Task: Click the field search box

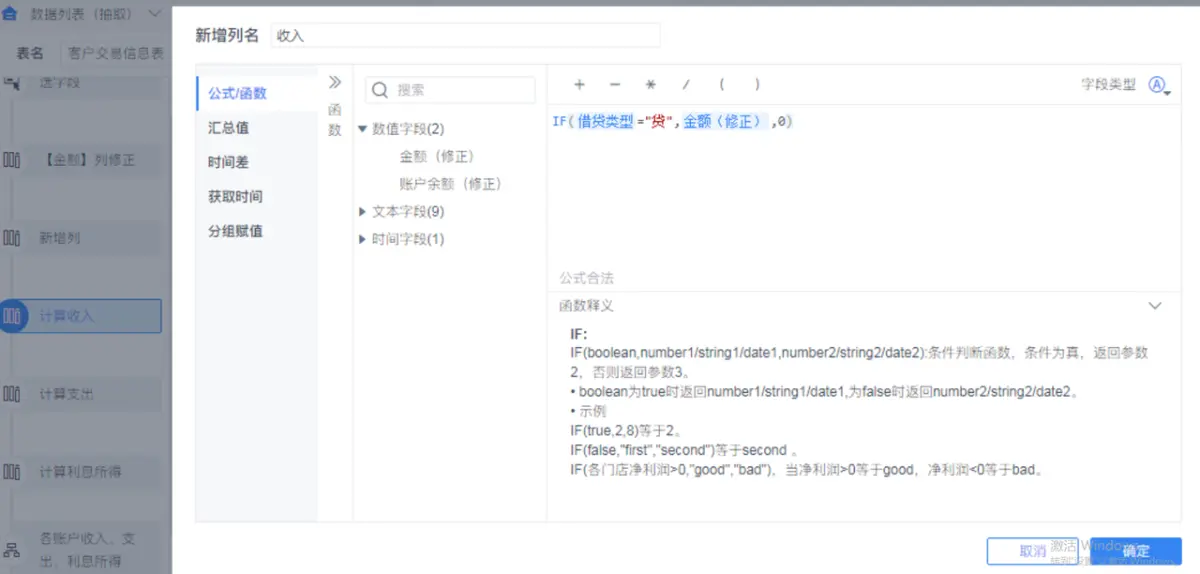Action: (450, 90)
